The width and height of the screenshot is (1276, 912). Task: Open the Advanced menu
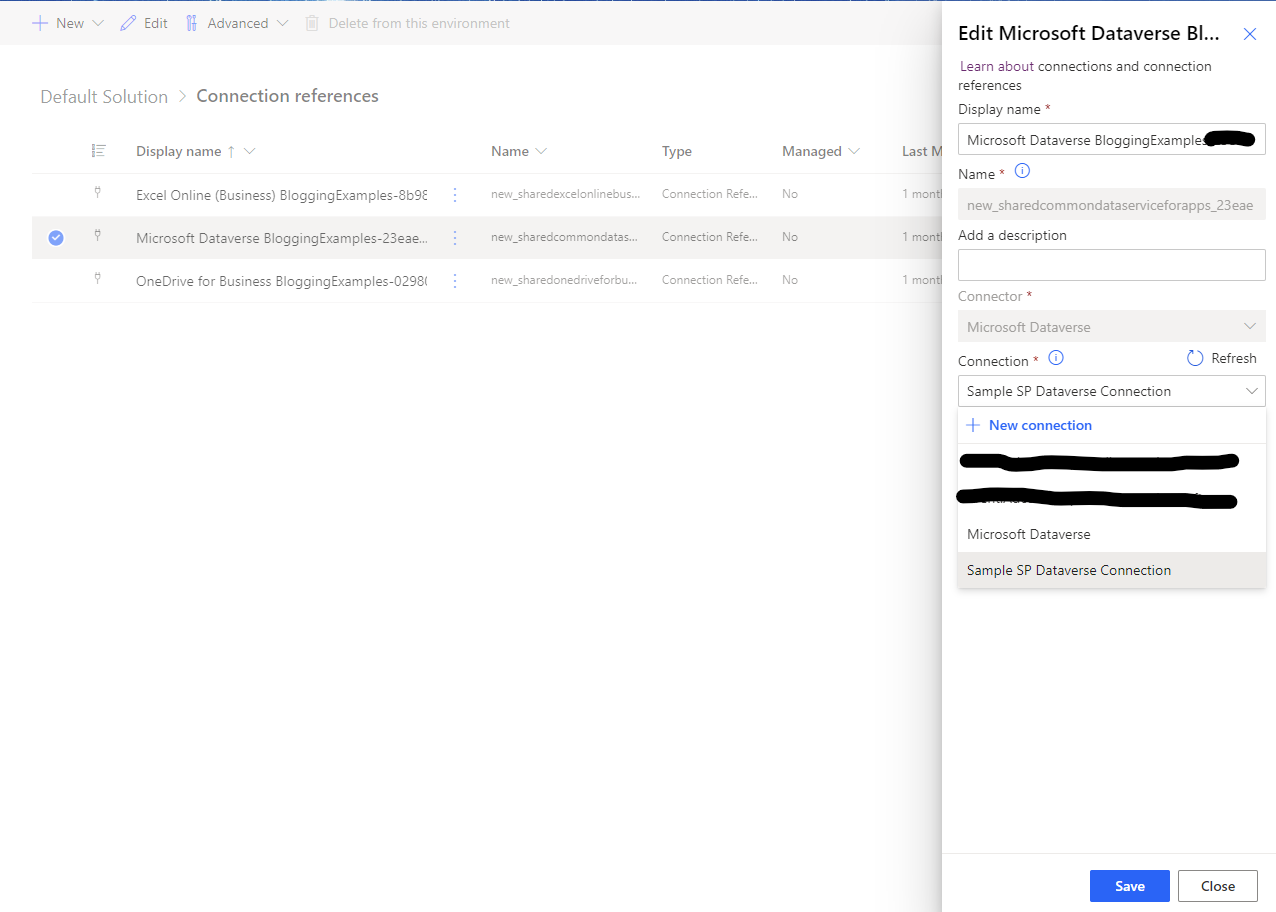(236, 23)
